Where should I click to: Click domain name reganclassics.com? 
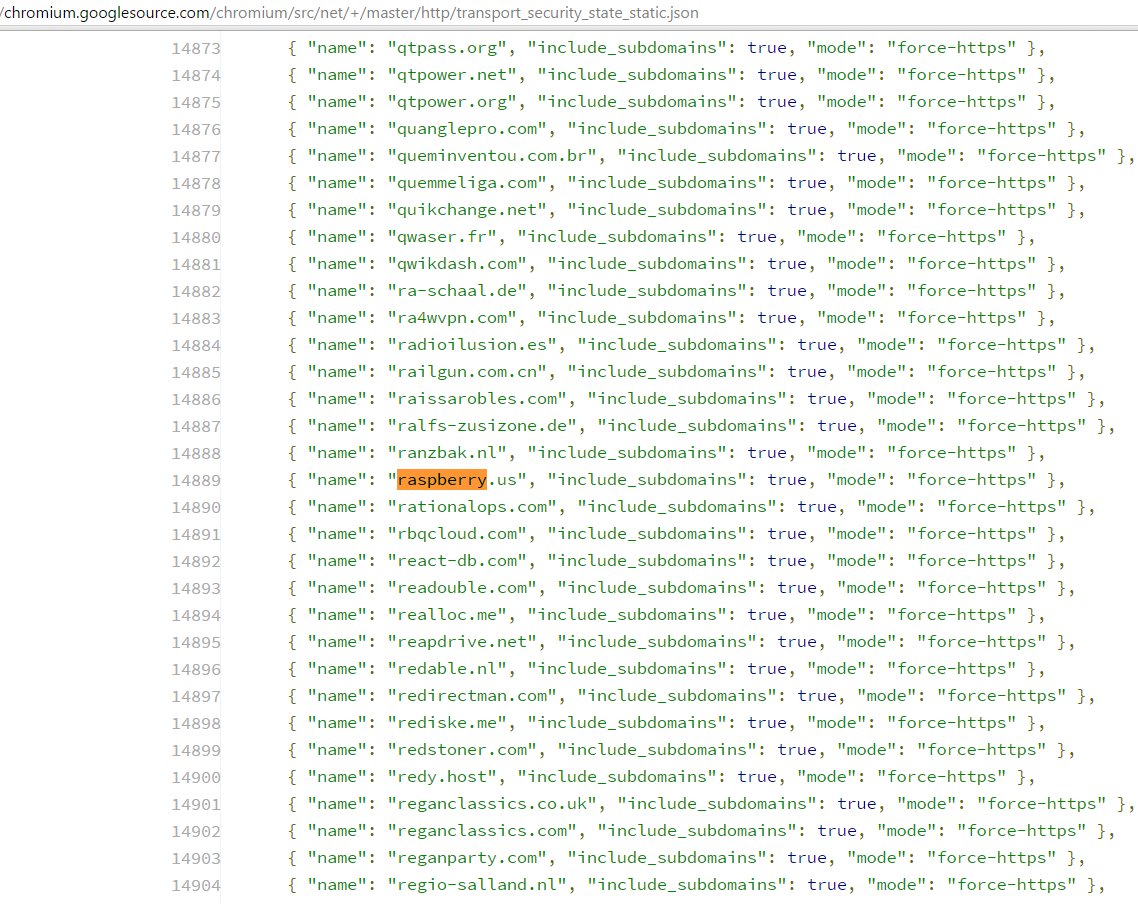point(482,830)
